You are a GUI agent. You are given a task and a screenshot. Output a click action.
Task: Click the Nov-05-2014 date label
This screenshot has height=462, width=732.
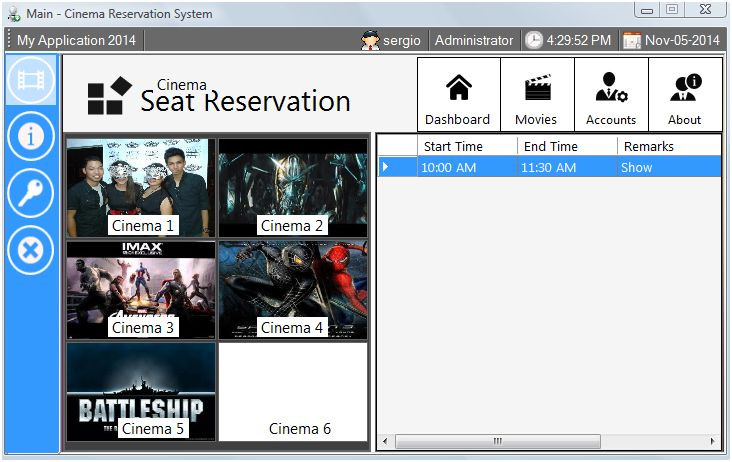coord(682,41)
